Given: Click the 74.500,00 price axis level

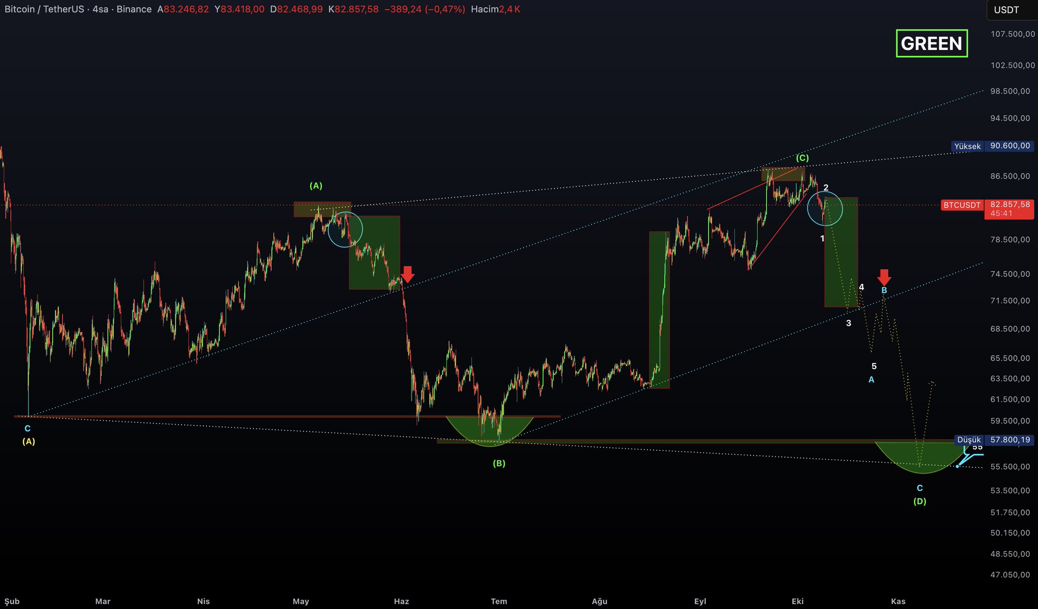Looking at the screenshot, I should pos(1010,274).
